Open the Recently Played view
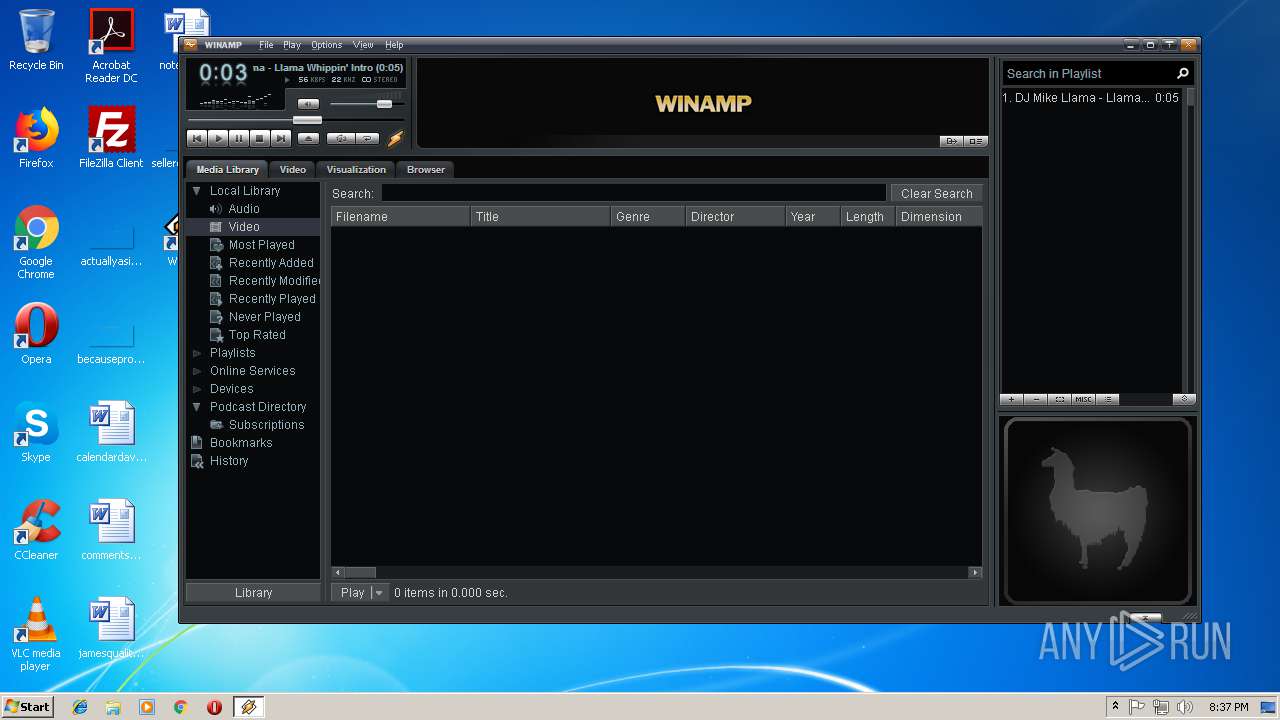Screen dimensions: 1280x720 click(x=272, y=299)
